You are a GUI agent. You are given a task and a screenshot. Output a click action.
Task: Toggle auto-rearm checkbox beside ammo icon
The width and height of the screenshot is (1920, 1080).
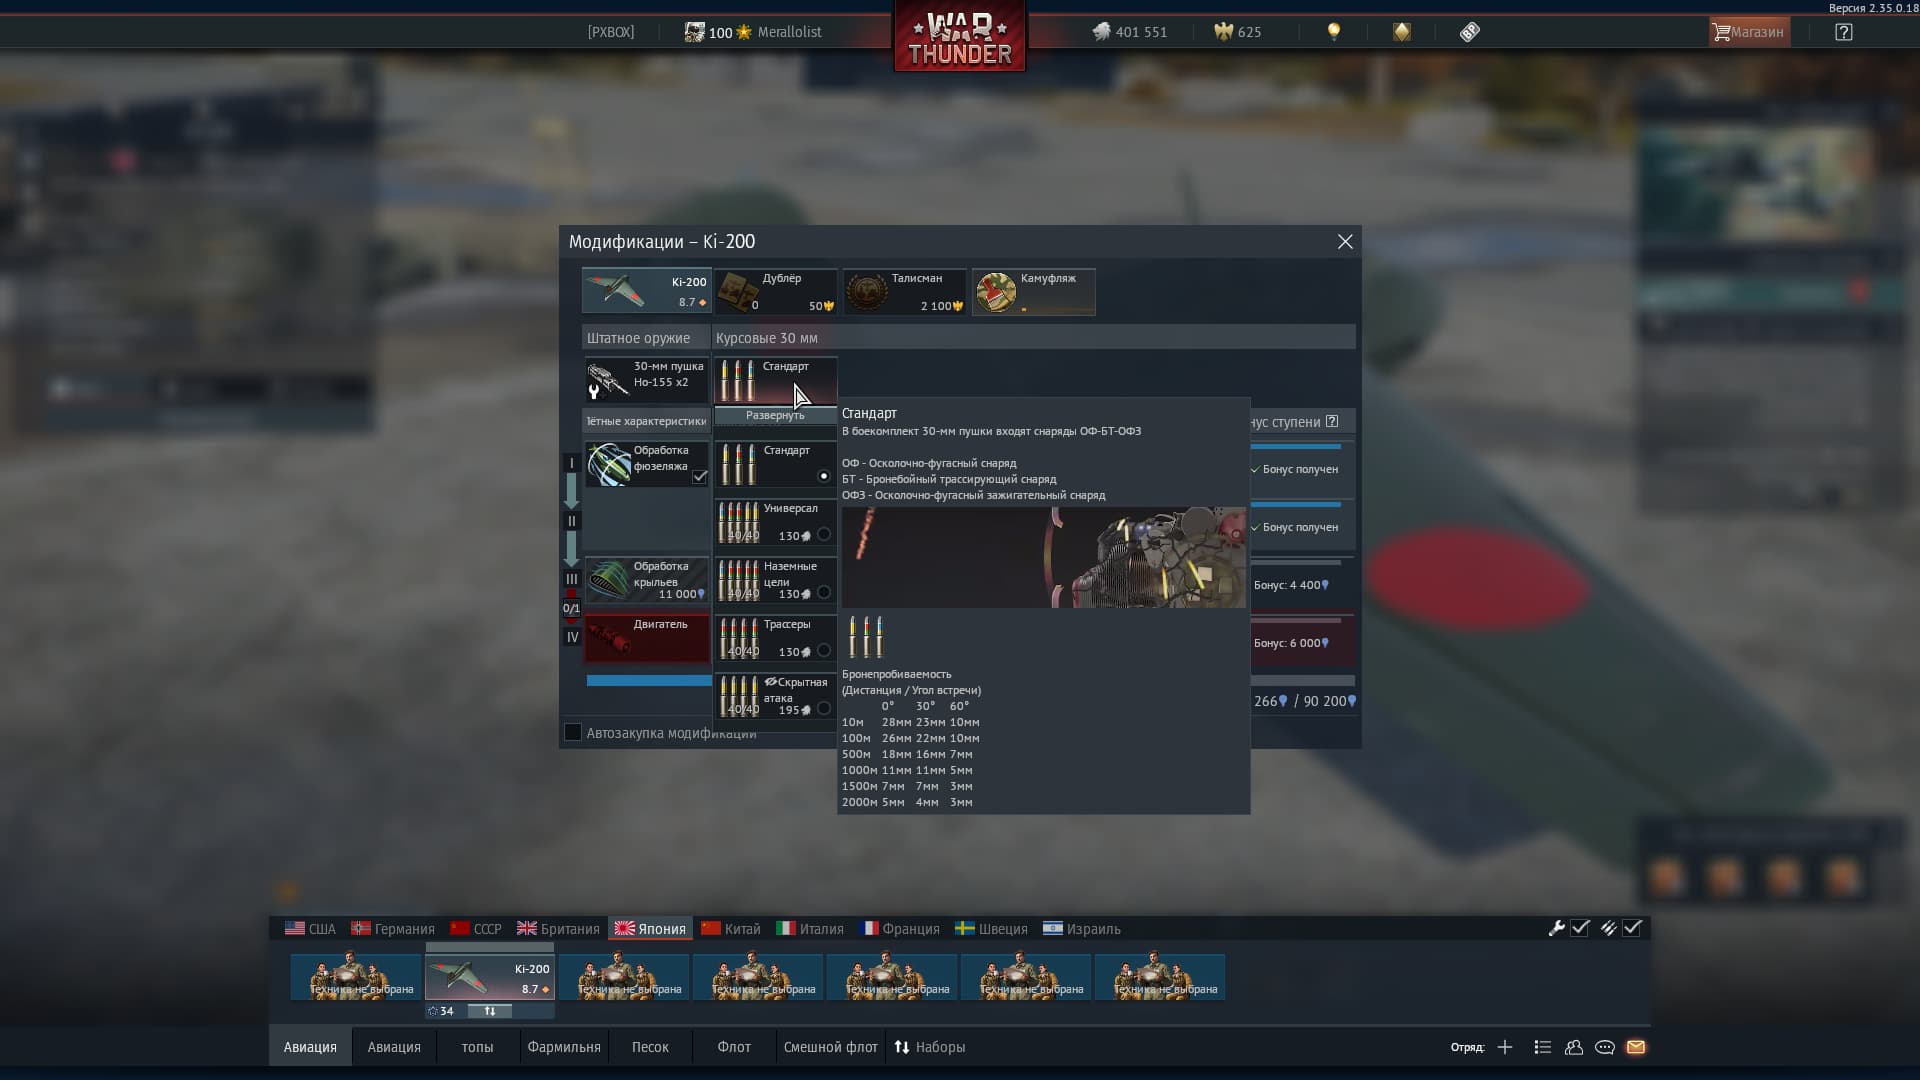1632,928
